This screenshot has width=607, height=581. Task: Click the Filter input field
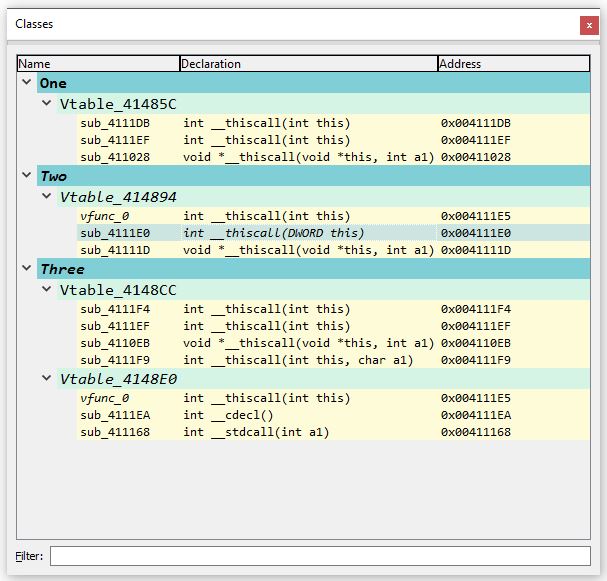[x=320, y=556]
